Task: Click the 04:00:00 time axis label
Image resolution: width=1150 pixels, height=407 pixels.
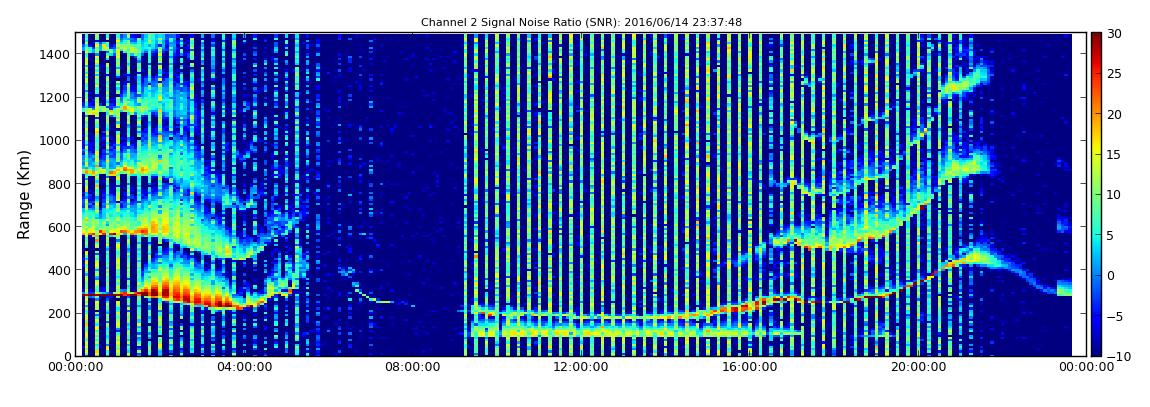Action: (x=243, y=368)
